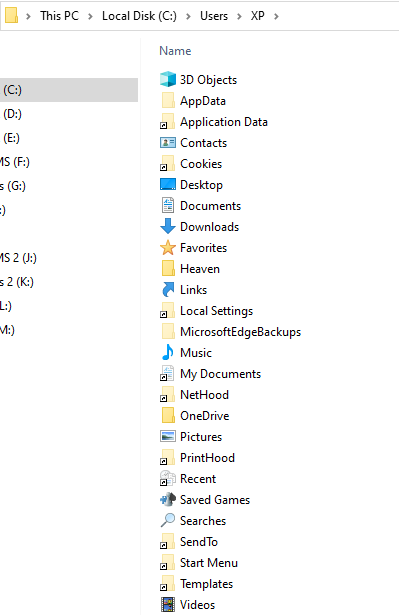Image resolution: width=399 pixels, height=615 pixels.
Task: Click the Documents page icon
Action: pyautogui.click(x=168, y=206)
